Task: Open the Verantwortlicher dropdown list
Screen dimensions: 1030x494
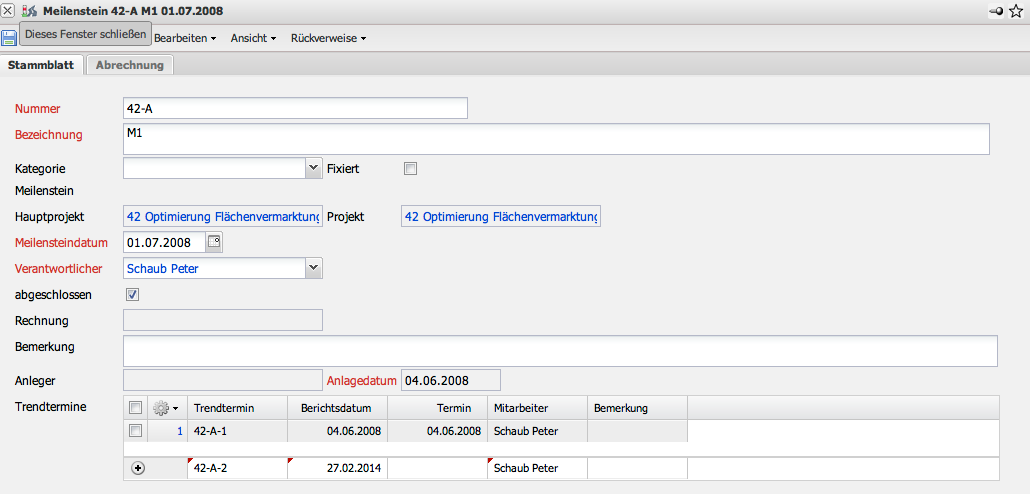Action: pyautogui.click(x=313, y=268)
